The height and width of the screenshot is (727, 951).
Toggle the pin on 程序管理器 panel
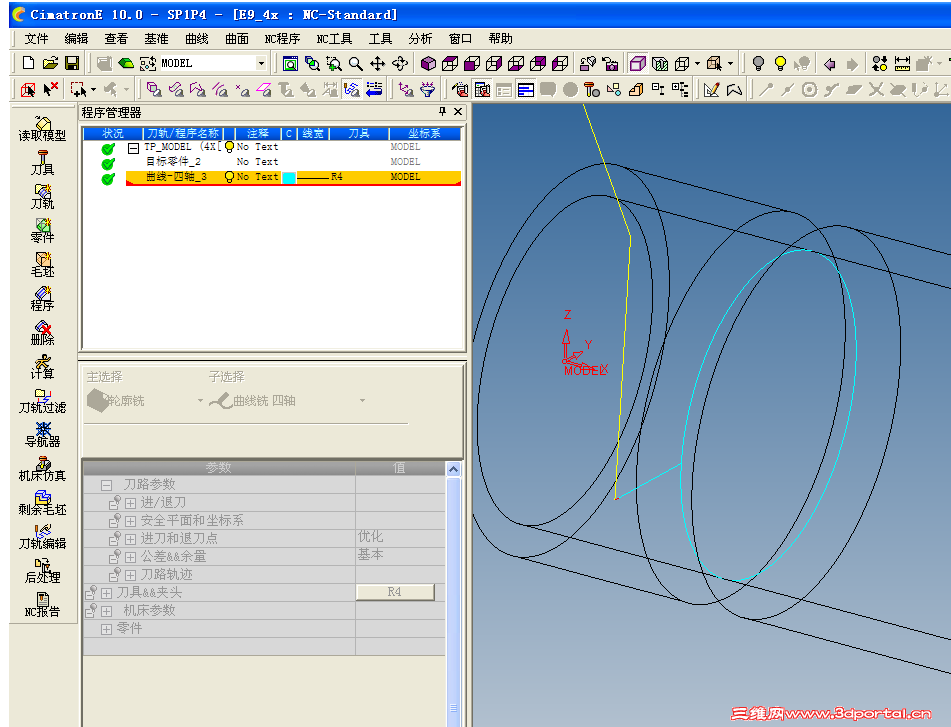(x=442, y=112)
